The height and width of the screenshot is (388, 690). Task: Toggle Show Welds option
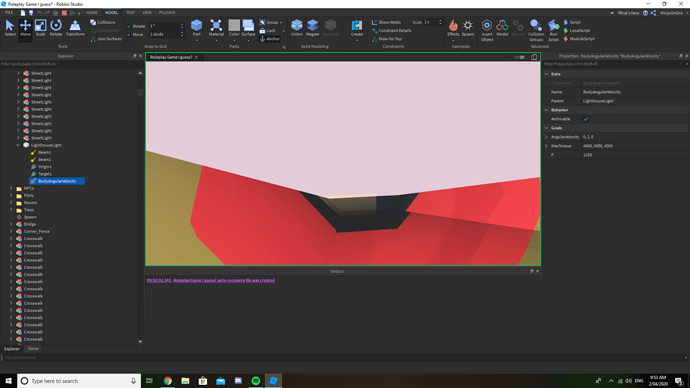pos(386,22)
